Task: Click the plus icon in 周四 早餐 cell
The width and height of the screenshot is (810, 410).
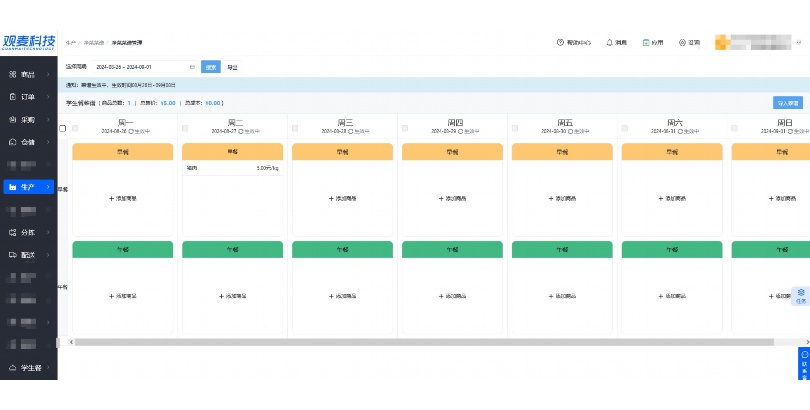Action: 441,198
